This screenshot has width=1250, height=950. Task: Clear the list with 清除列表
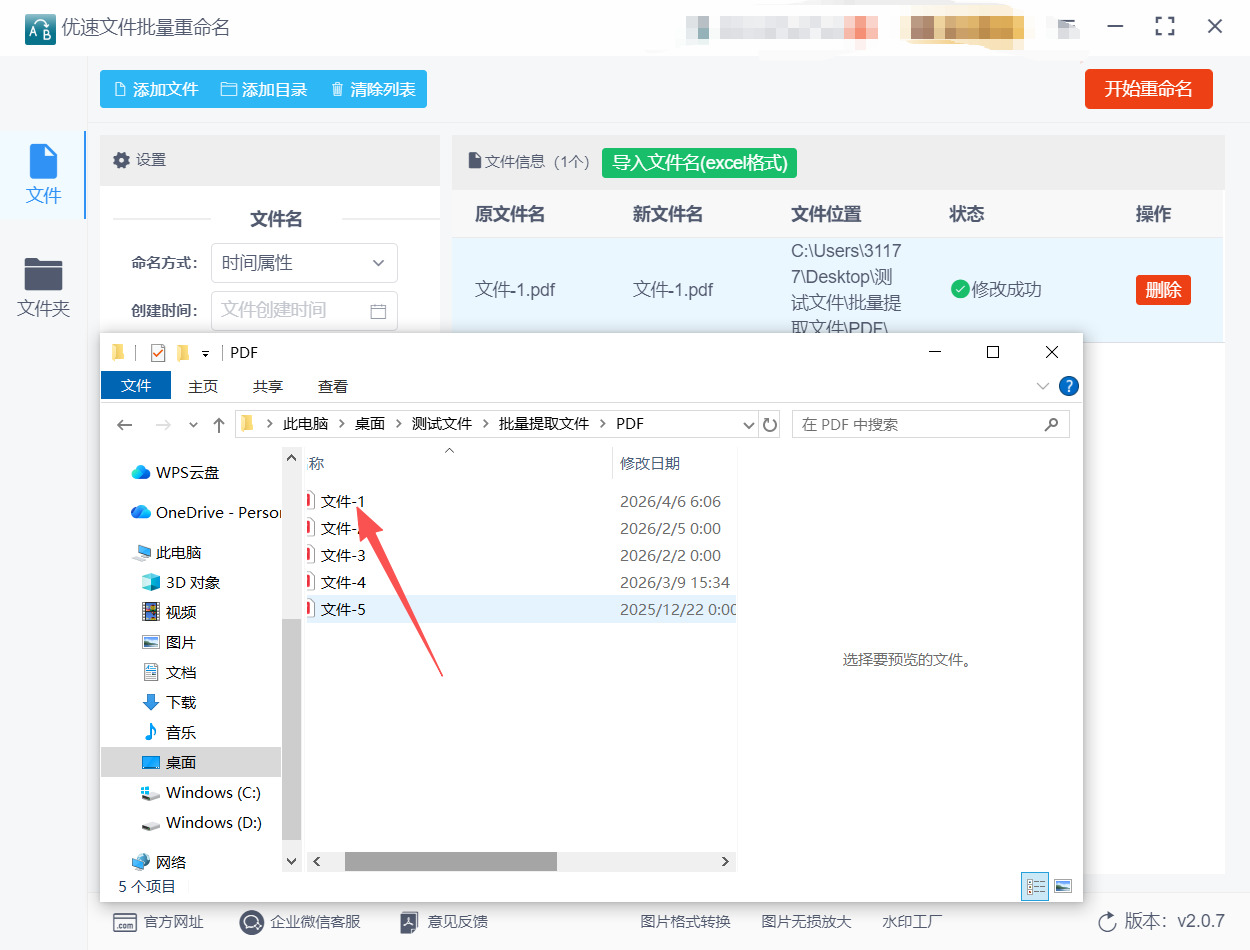(373, 89)
